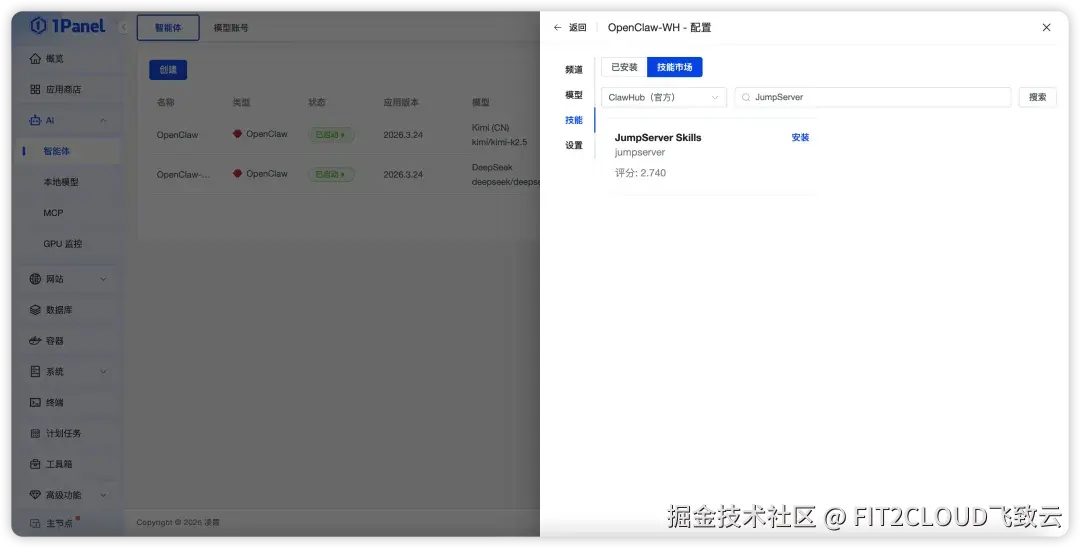Collapse the sidebar with the arrow toggle
The image size is (1080, 548).
click(123, 28)
